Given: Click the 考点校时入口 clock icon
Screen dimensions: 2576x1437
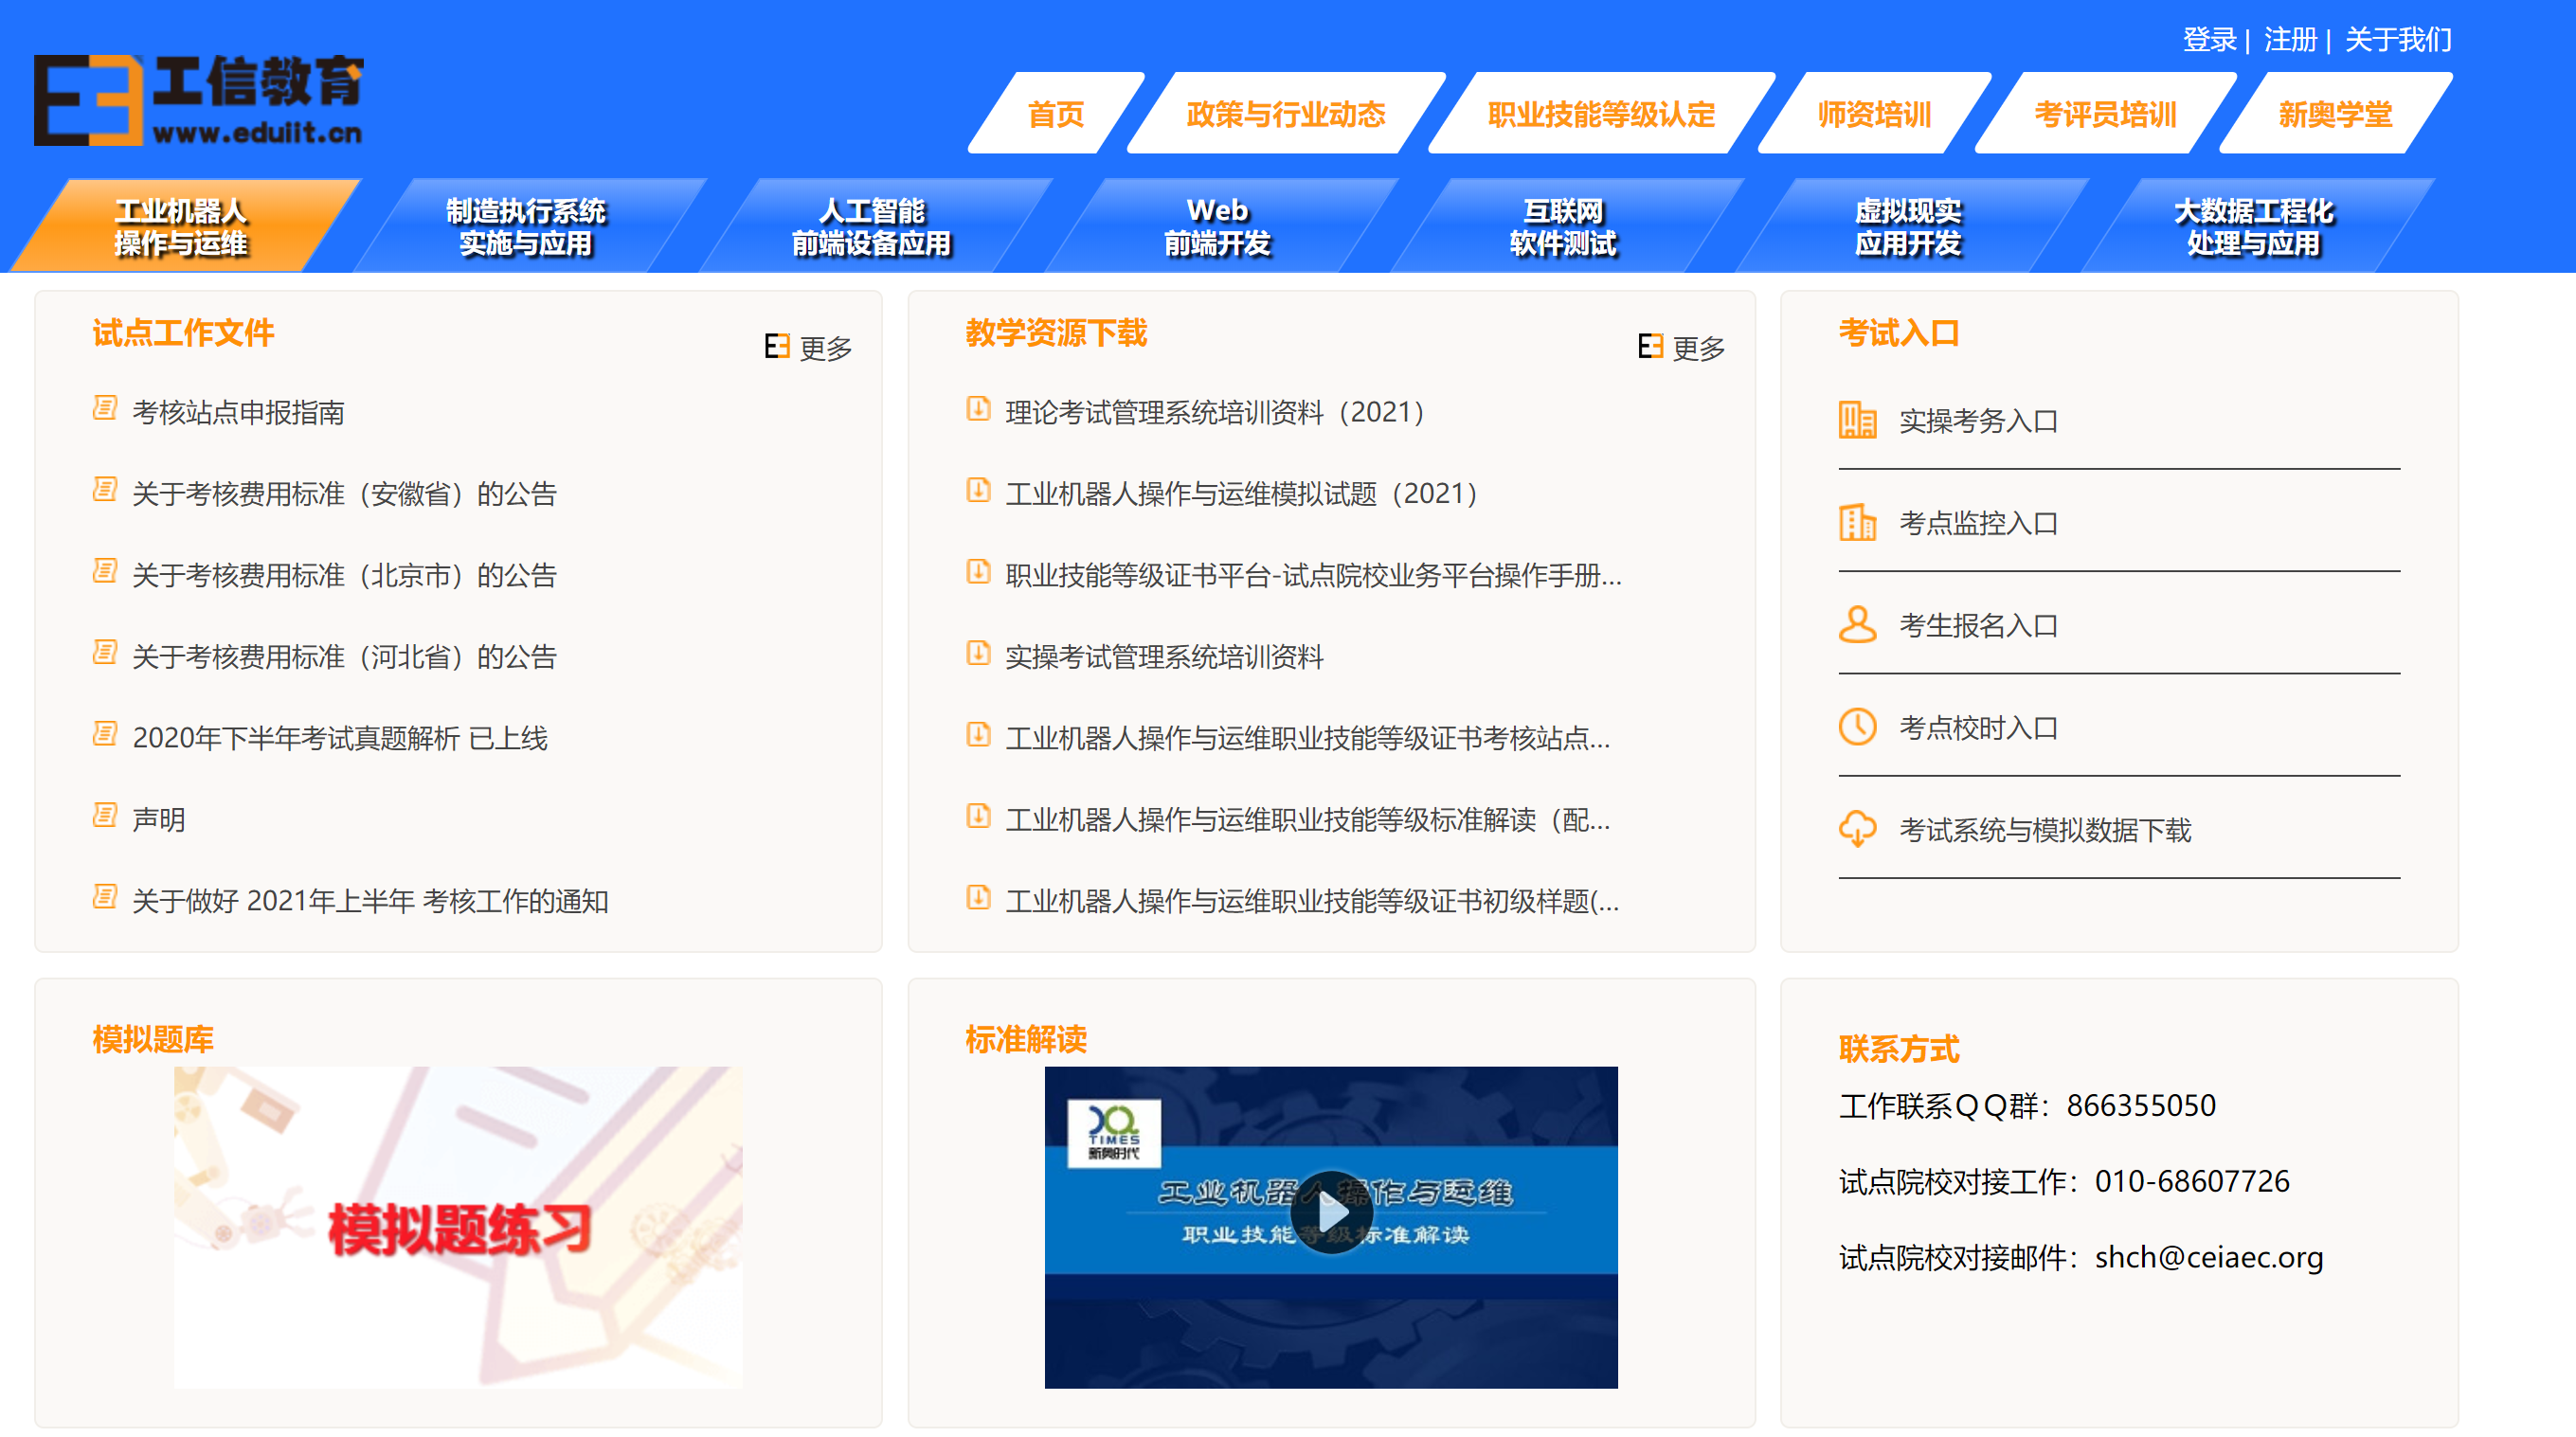Looking at the screenshot, I should coord(1857,727).
